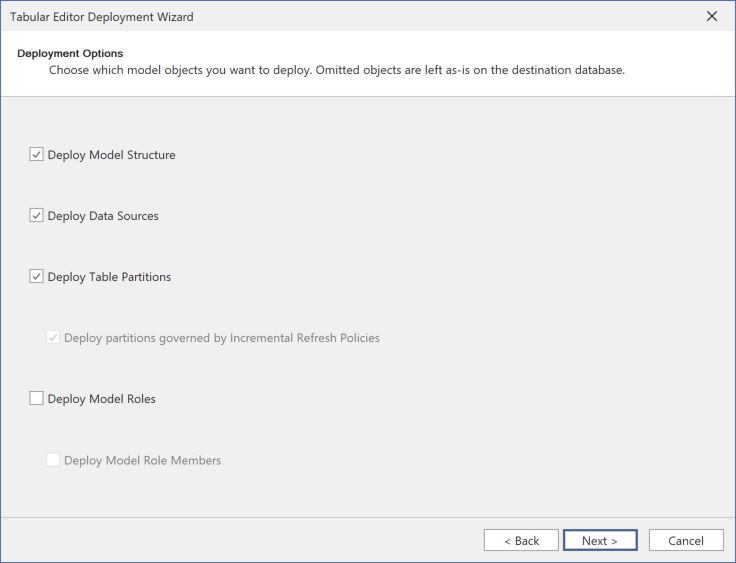Select the "Deploy Table Partitions" label text
Viewport: 736px width, 563px height.
pos(109,277)
